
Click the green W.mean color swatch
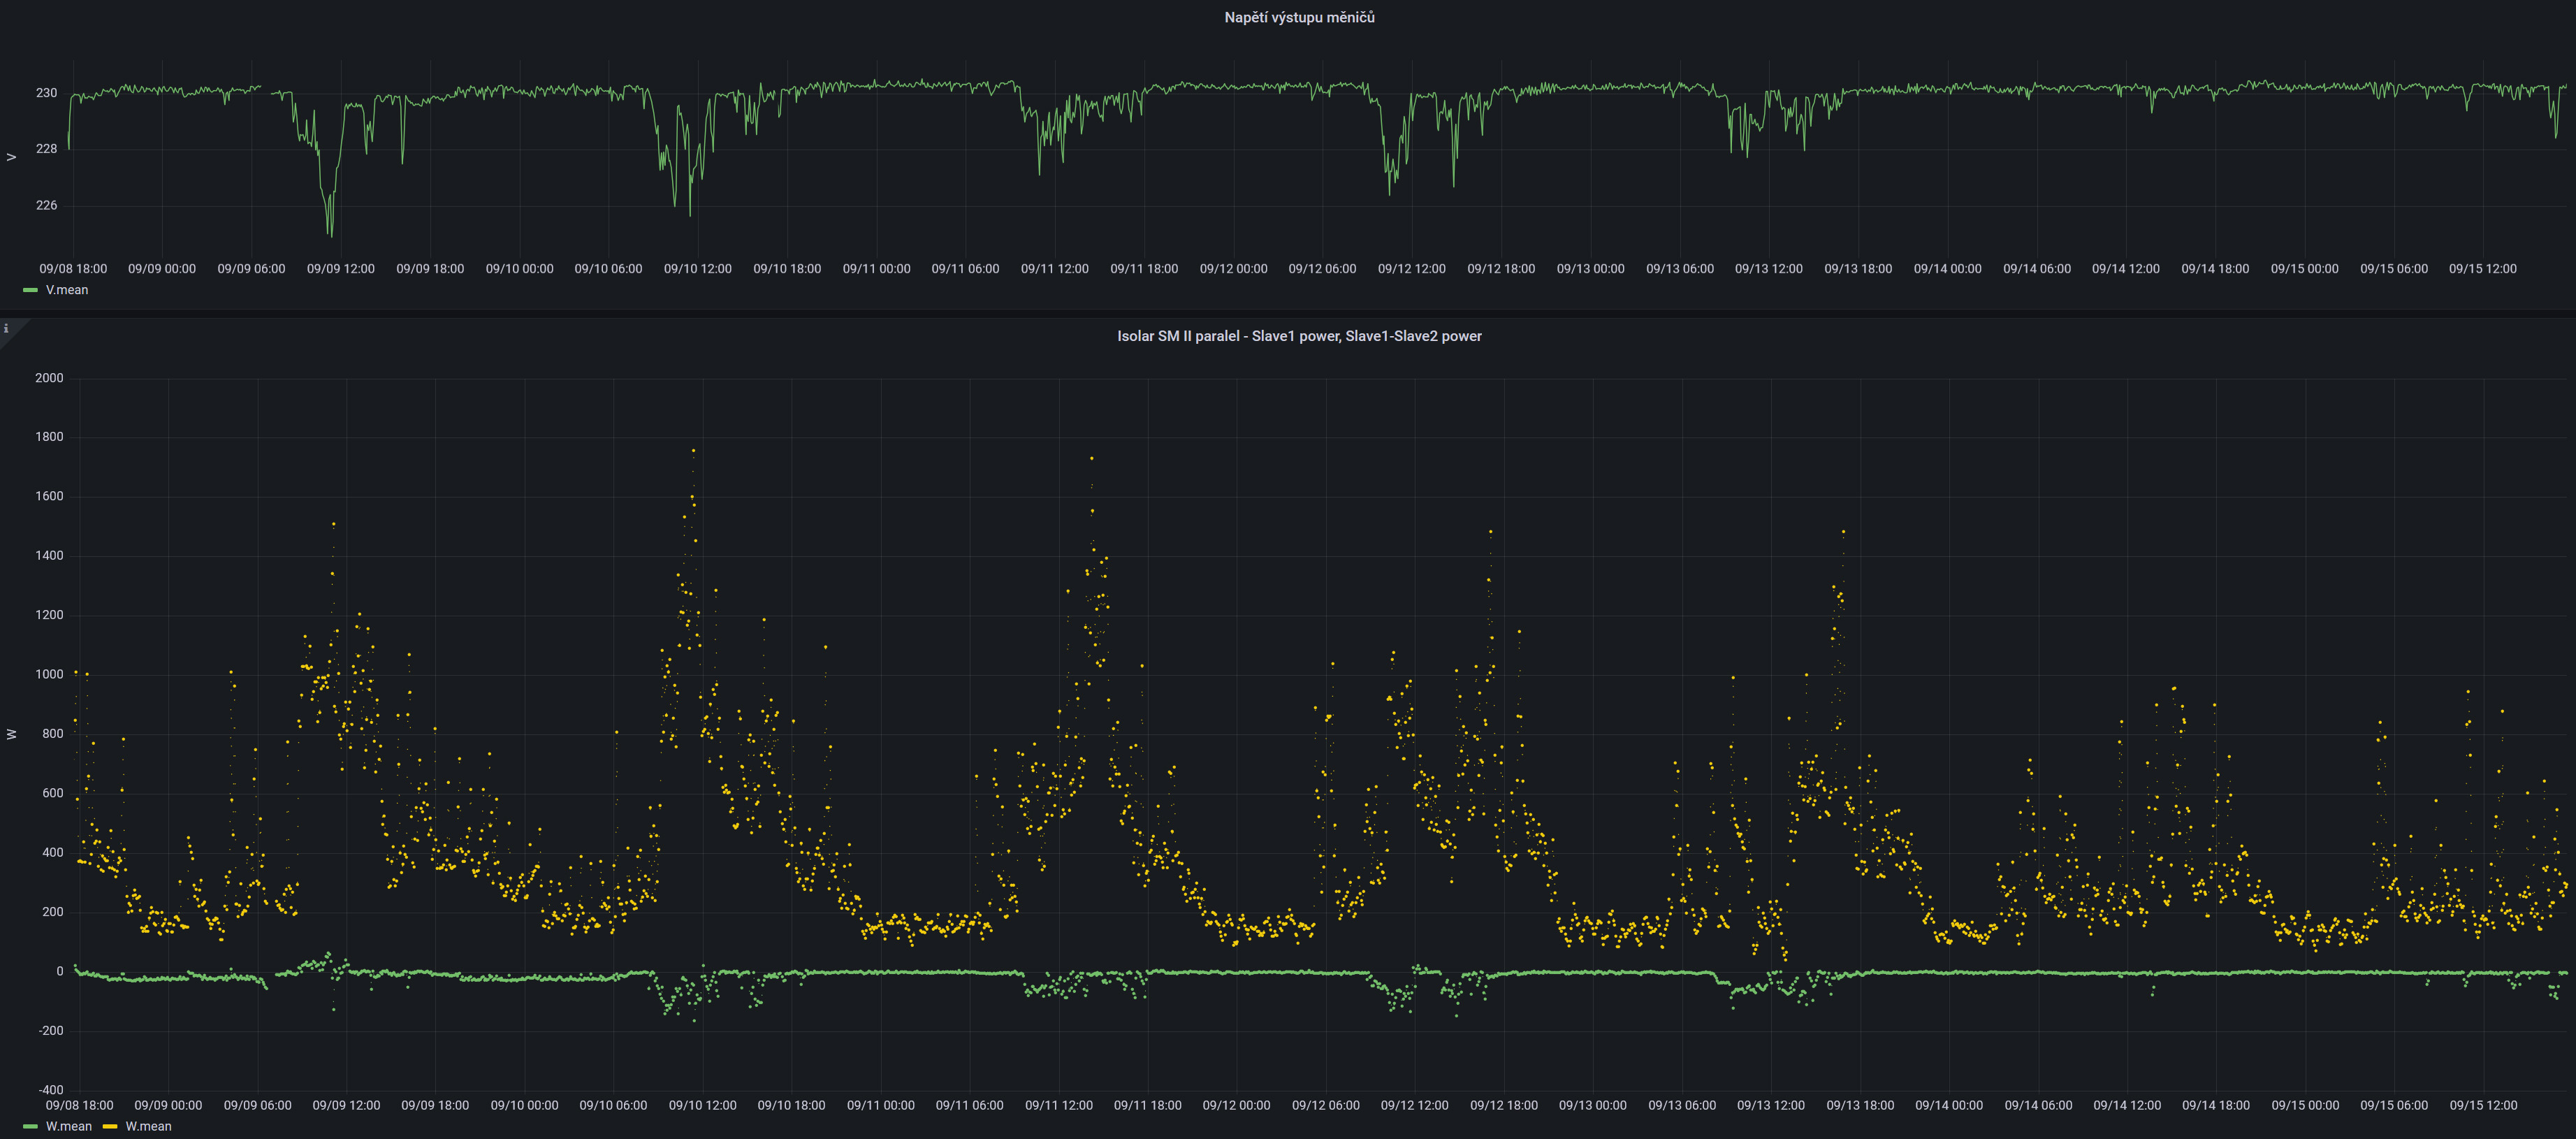(30, 1126)
